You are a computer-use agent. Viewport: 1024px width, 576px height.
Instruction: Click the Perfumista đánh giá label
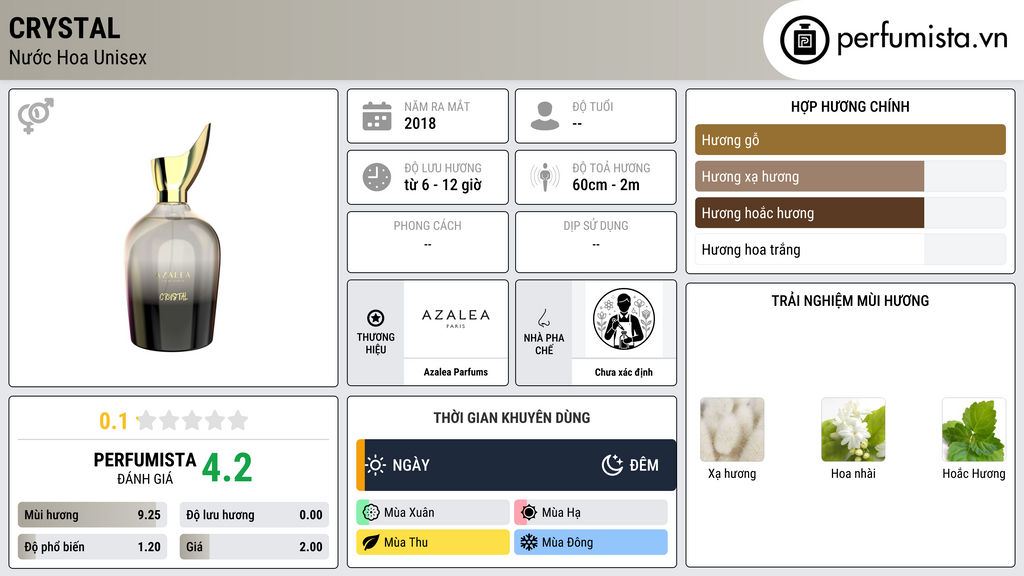[x=145, y=468]
